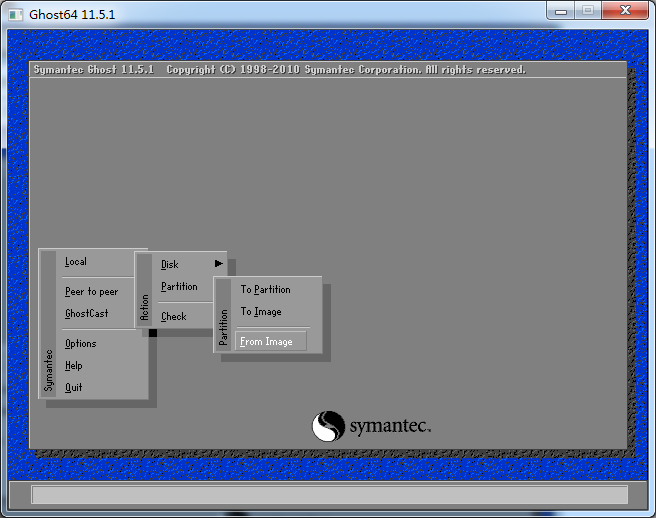Select Disk in Action menu
The width and height of the screenshot is (656, 518).
[x=169, y=264]
